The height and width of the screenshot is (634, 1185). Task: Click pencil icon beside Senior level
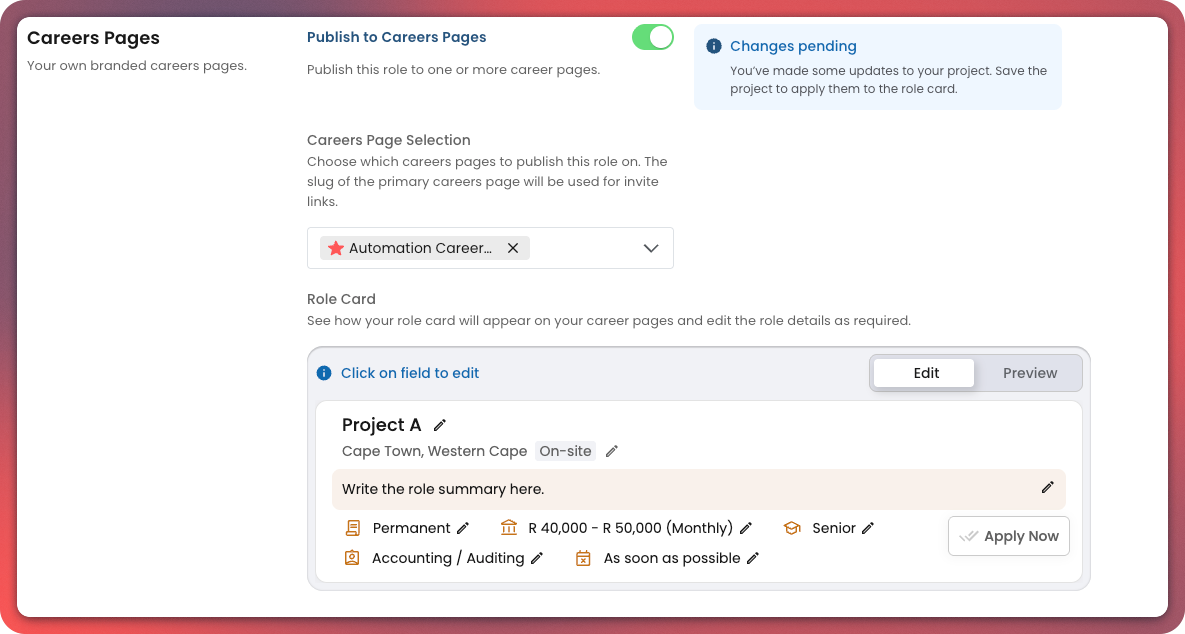(868, 528)
